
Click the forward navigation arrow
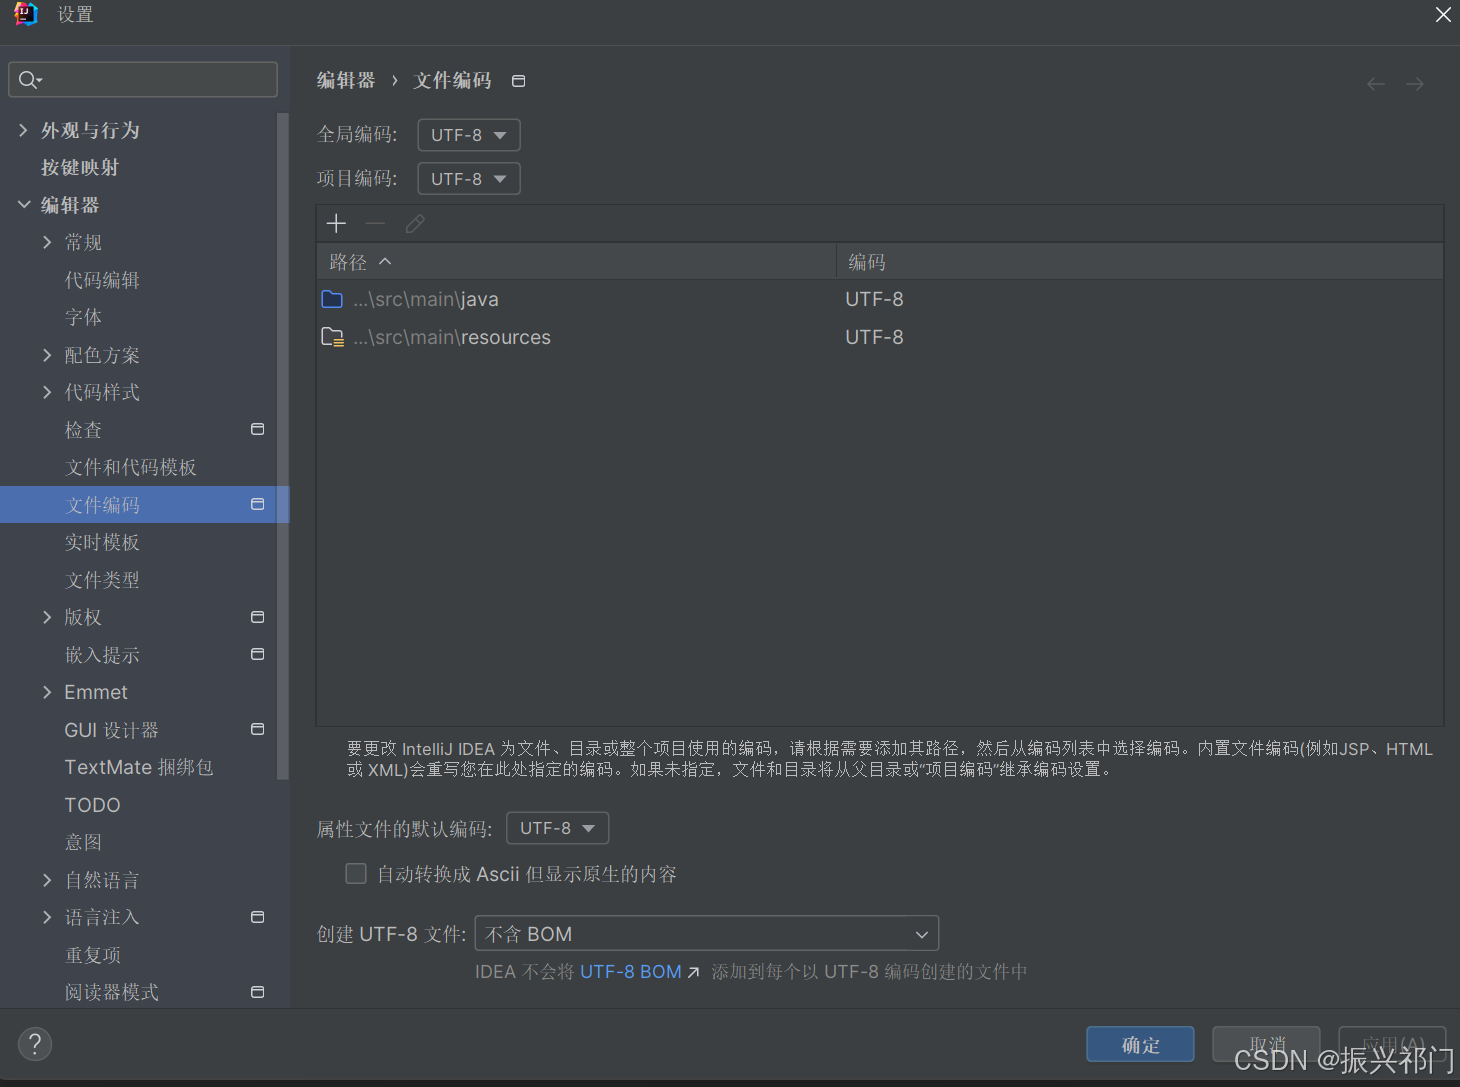tap(1414, 84)
